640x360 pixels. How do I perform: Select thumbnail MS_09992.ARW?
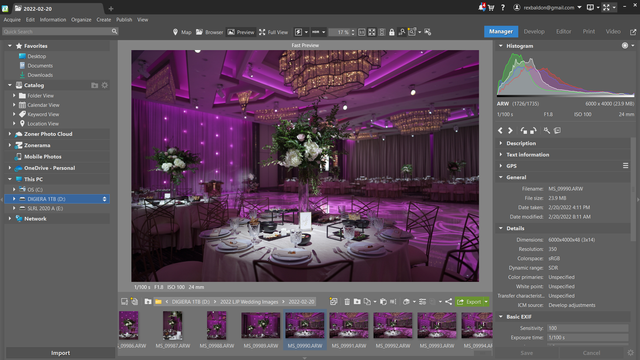tap(393, 329)
